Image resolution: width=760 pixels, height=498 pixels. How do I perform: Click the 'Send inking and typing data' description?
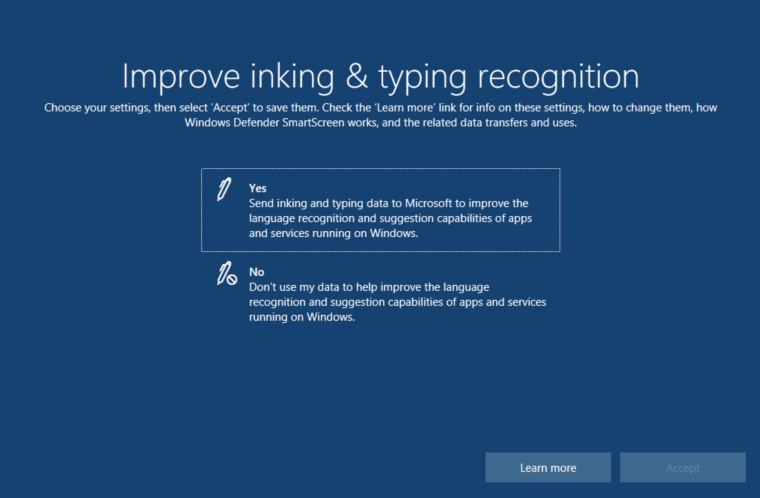click(390, 218)
